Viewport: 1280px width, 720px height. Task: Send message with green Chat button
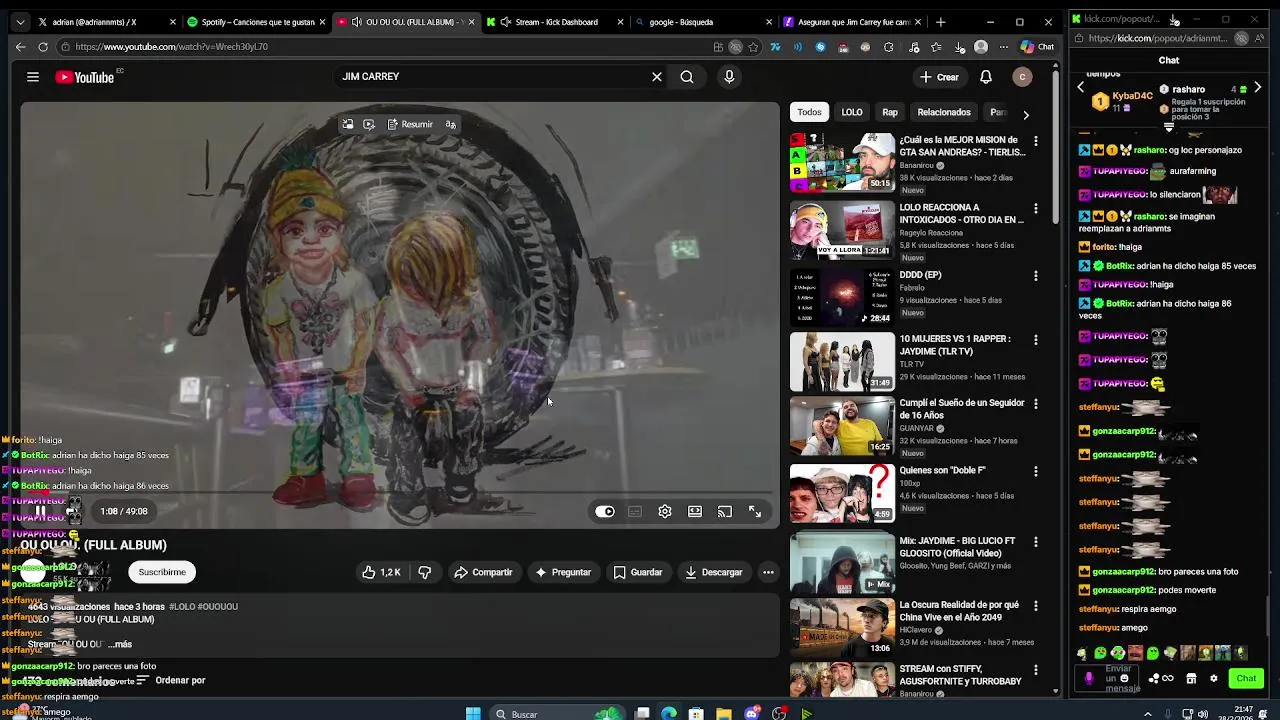click(x=1246, y=678)
